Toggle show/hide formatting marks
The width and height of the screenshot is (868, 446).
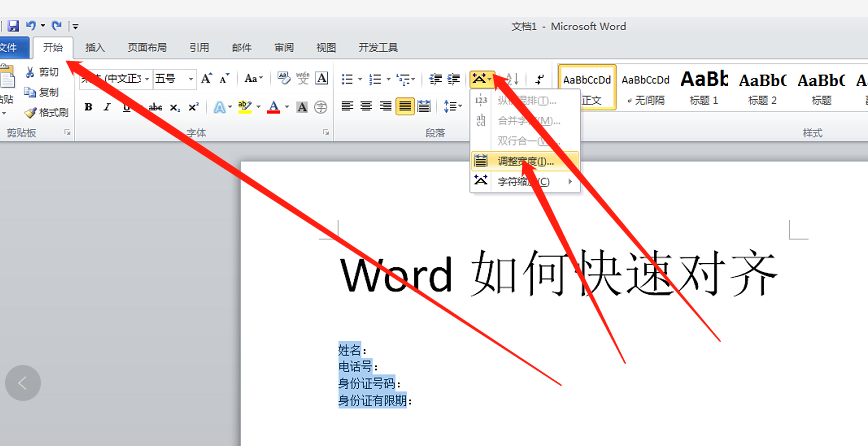[x=540, y=79]
